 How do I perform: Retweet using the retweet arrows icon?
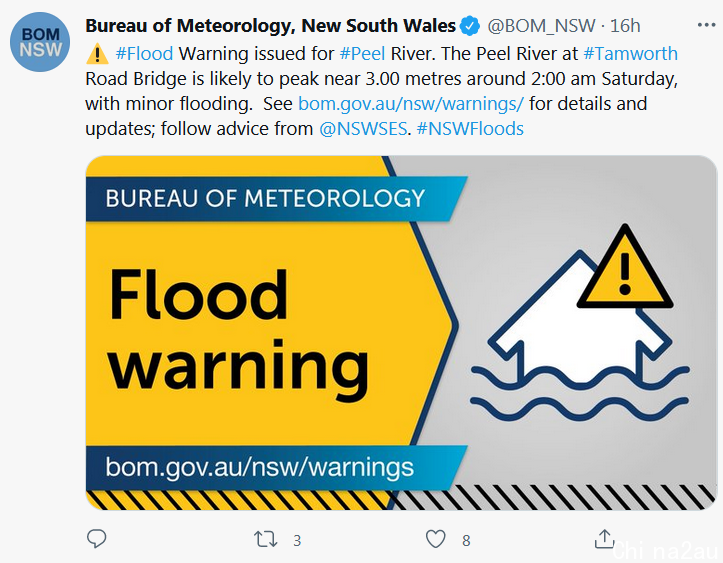tap(266, 539)
